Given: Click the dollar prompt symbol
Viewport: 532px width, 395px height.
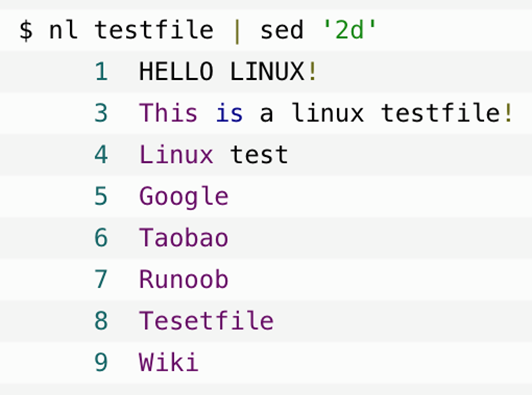Looking at the screenshot, I should point(26,30).
